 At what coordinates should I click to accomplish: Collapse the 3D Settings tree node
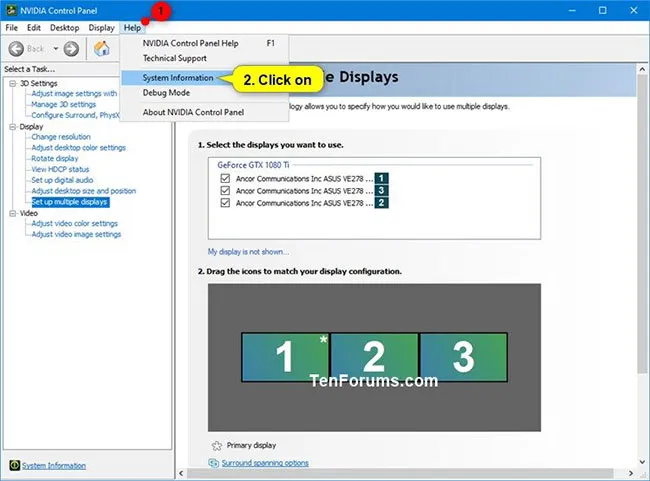tap(12, 83)
